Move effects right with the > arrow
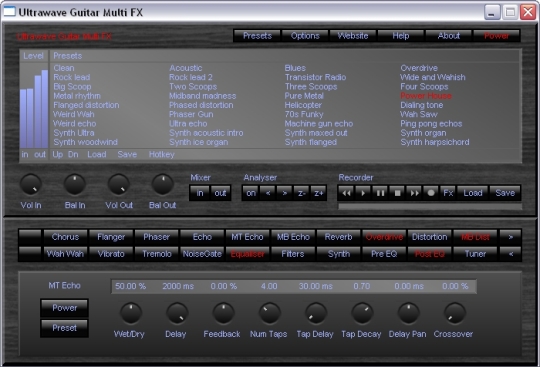The image size is (540, 367). 511,237
